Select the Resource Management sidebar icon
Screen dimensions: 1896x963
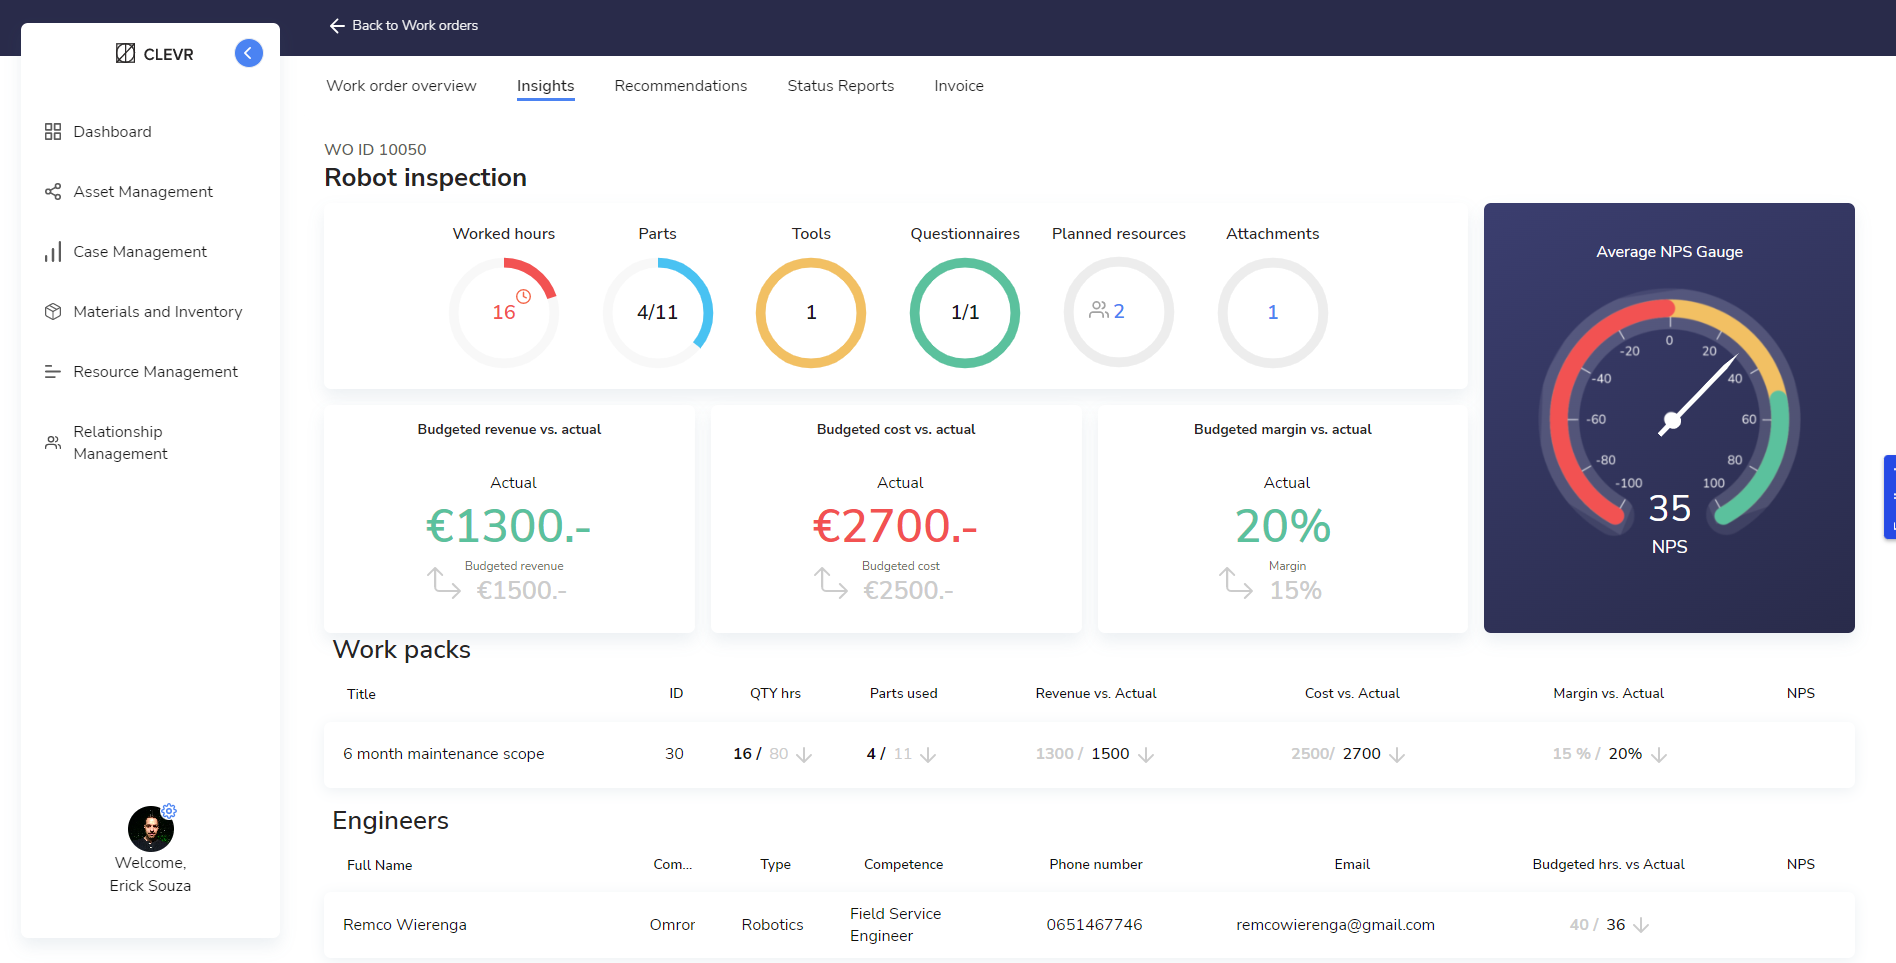(52, 371)
